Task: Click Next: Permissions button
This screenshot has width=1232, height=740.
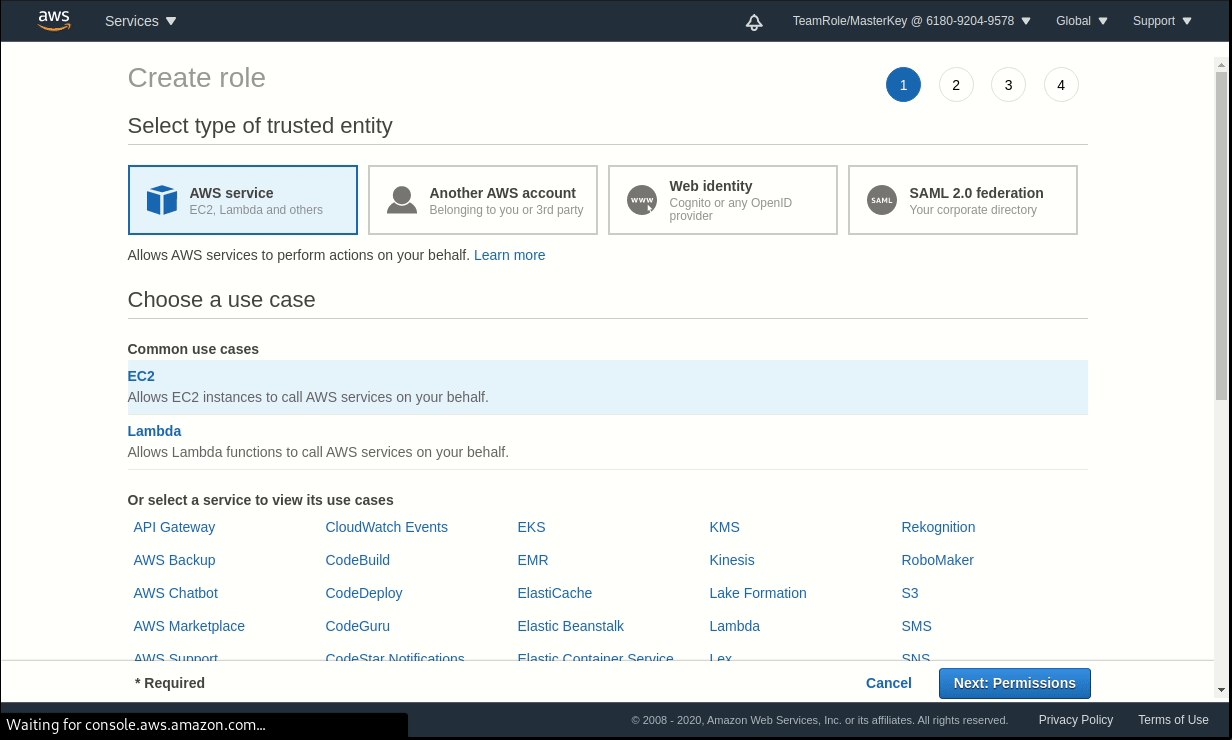Action: (1015, 683)
